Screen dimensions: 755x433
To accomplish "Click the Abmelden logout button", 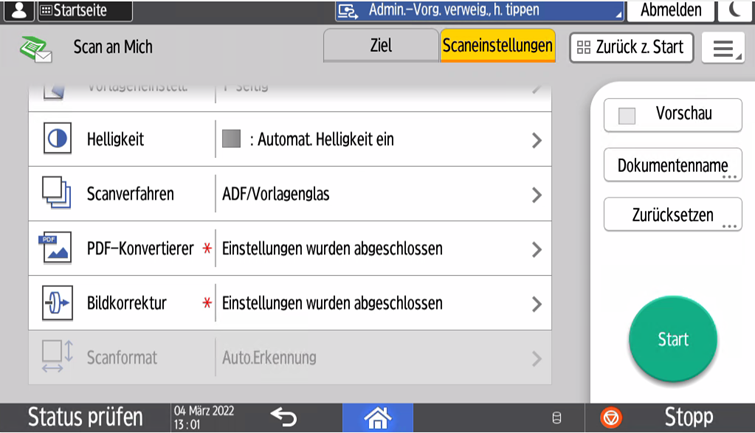I will 670,10.
